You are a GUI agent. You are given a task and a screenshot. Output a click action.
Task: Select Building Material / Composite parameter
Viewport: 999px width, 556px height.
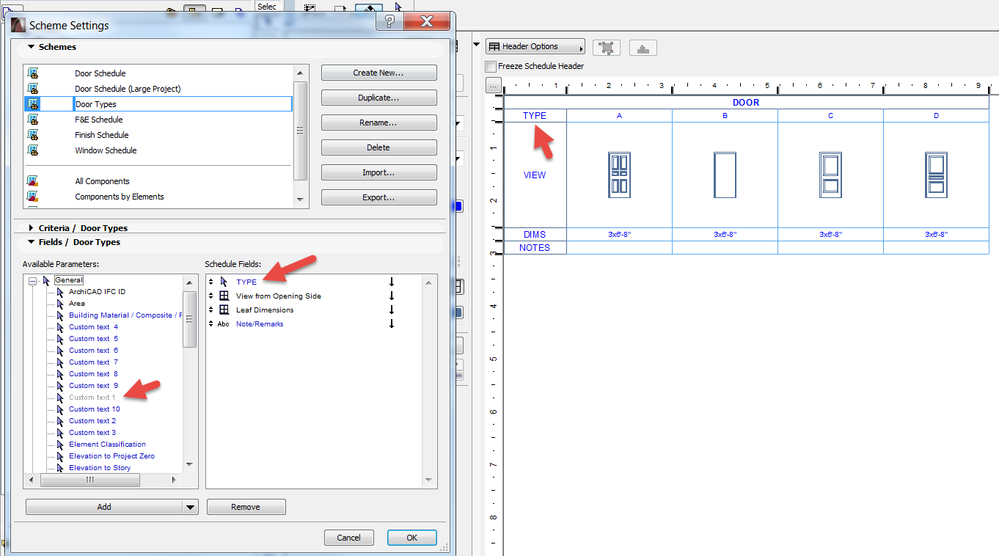click(125, 315)
